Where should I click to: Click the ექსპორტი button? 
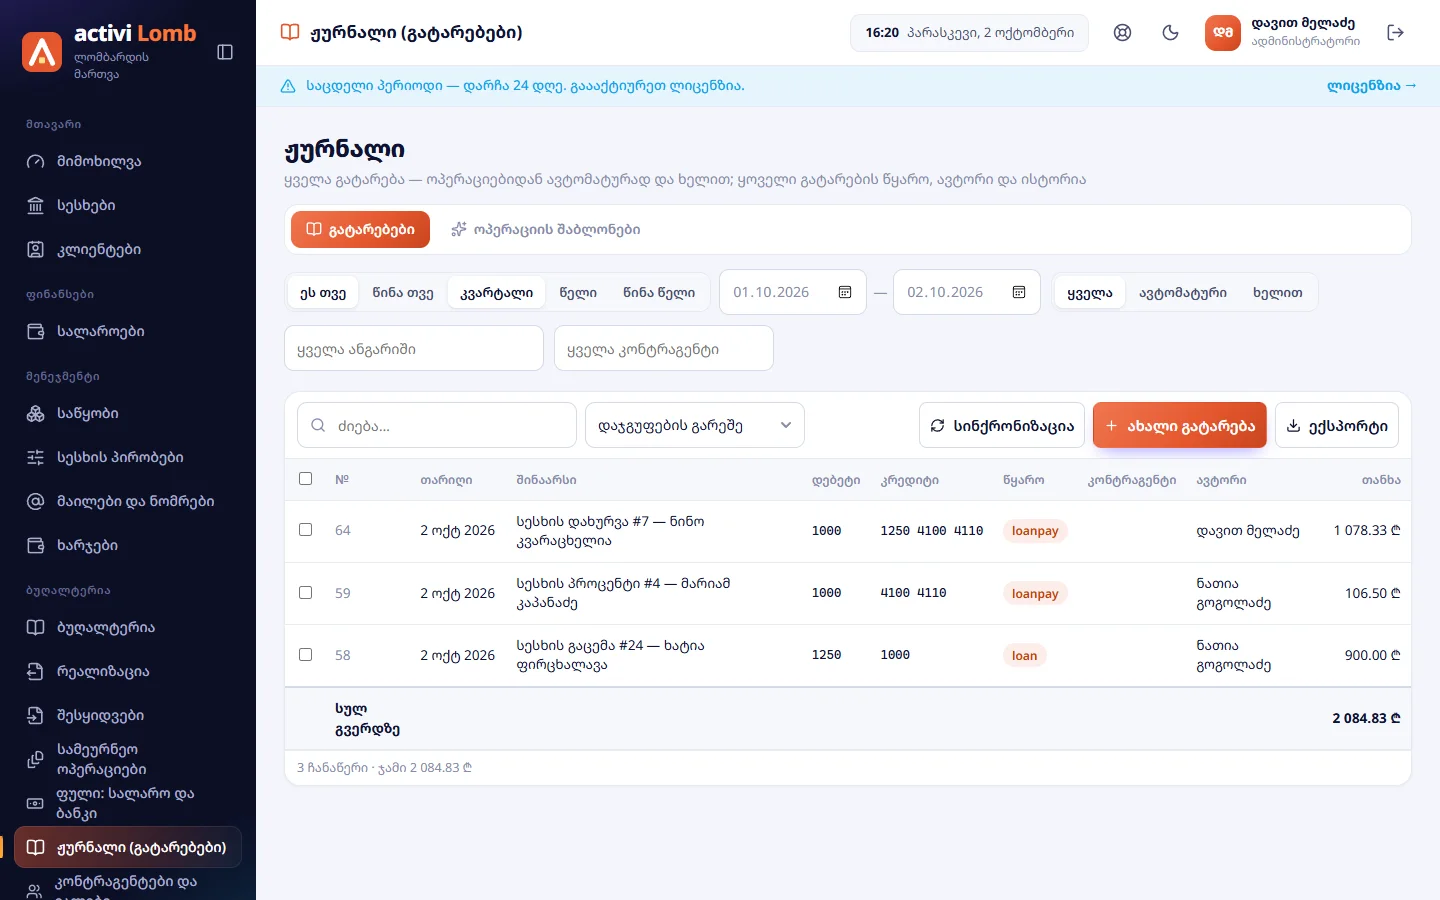click(1337, 425)
